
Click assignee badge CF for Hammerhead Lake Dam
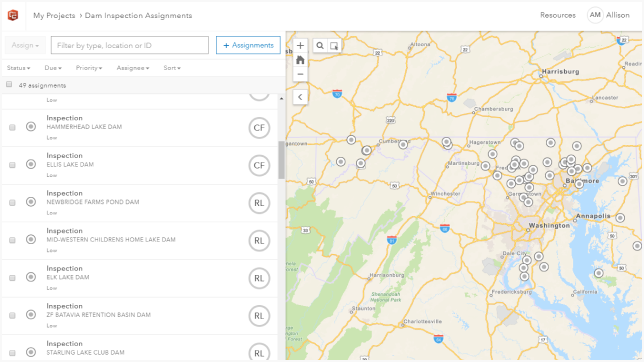259,128
